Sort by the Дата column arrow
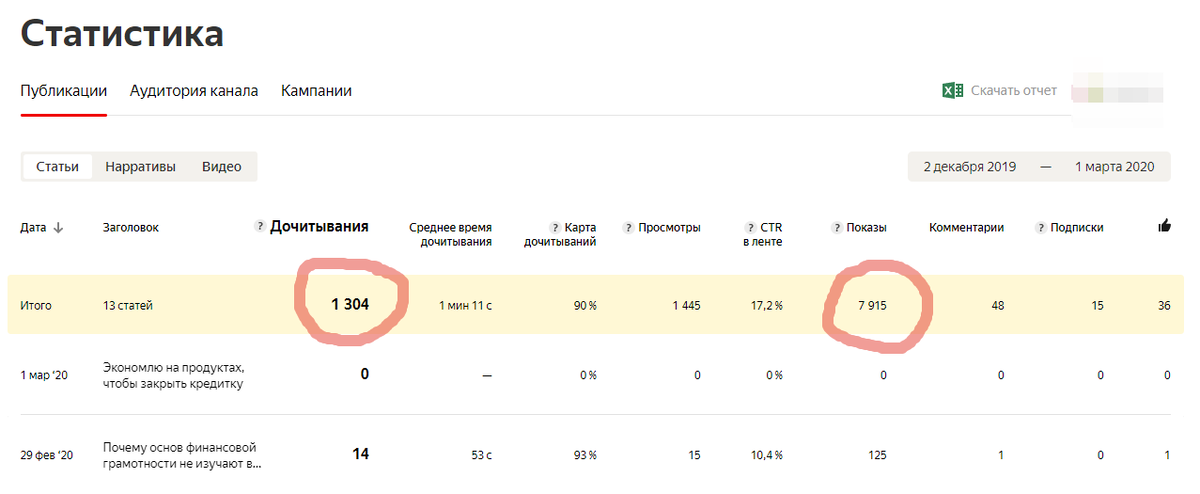1200x494 pixels. pyautogui.click(x=58, y=228)
